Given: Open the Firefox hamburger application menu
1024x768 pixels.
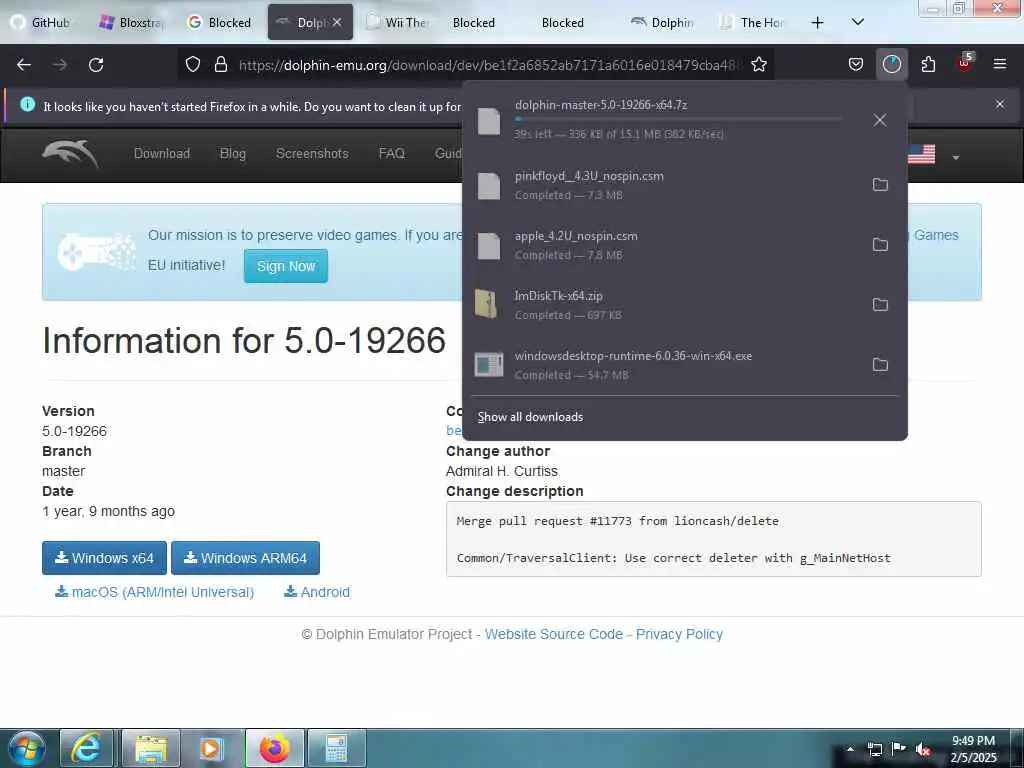Looking at the screenshot, I should pyautogui.click(x=1000, y=64).
